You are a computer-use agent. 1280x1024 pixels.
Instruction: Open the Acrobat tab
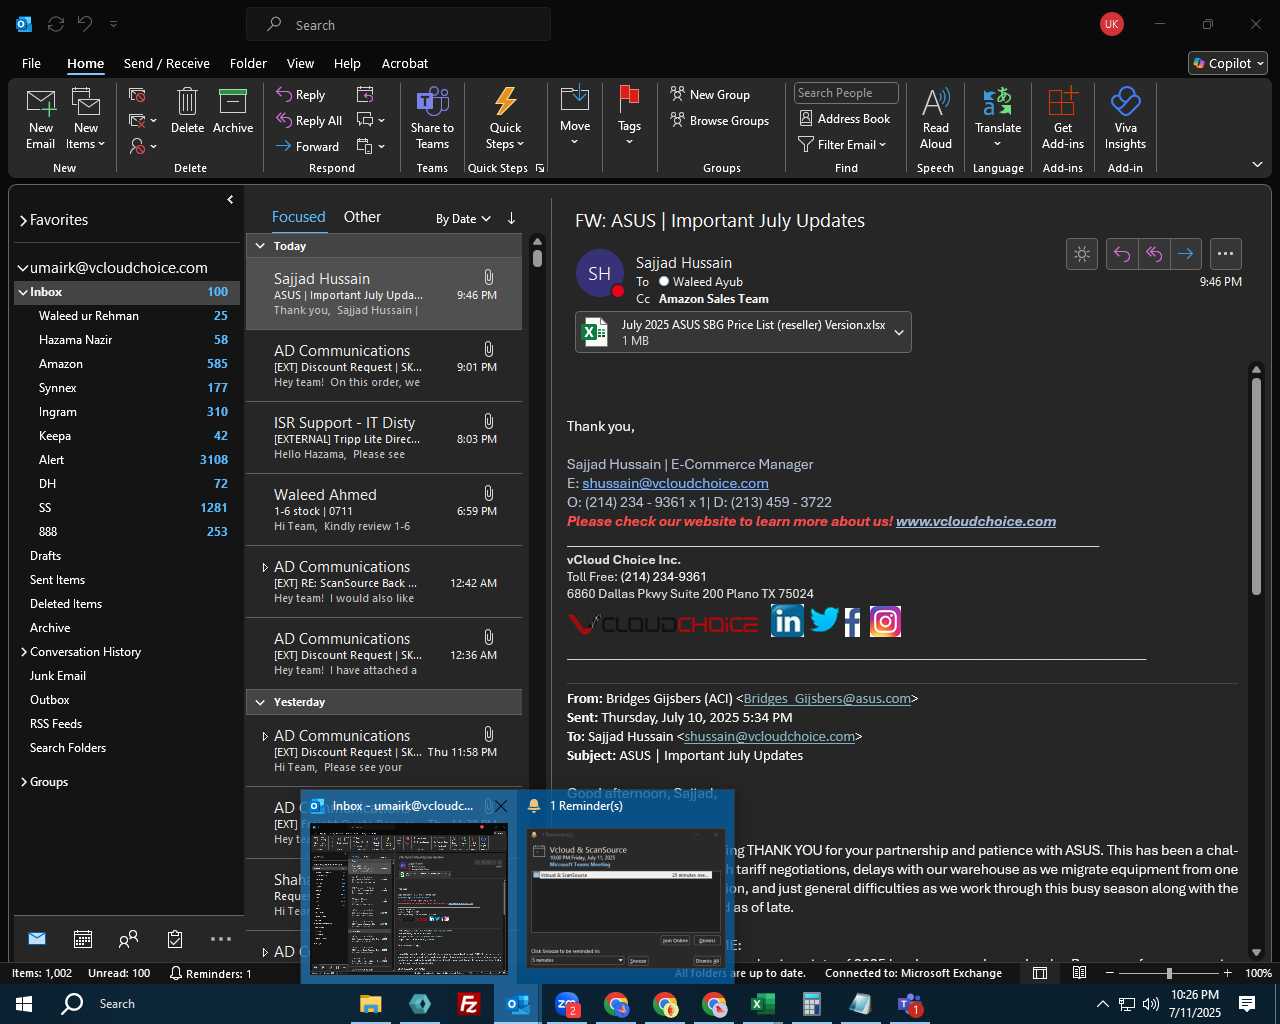(405, 63)
